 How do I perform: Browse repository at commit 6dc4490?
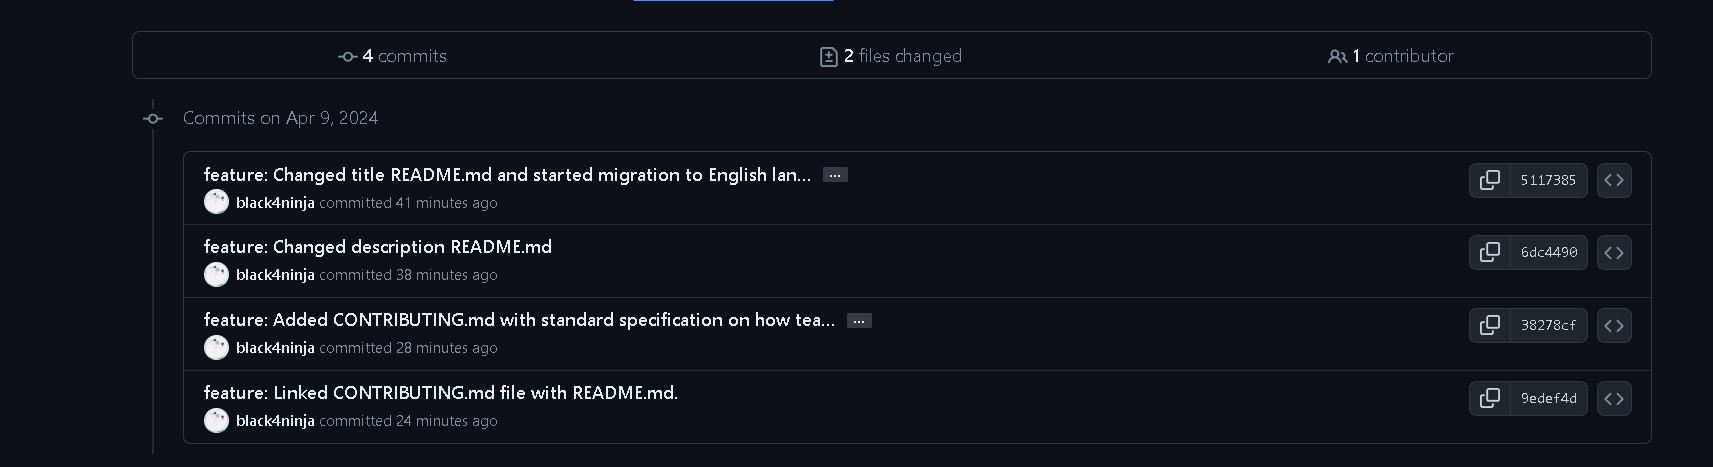1614,252
